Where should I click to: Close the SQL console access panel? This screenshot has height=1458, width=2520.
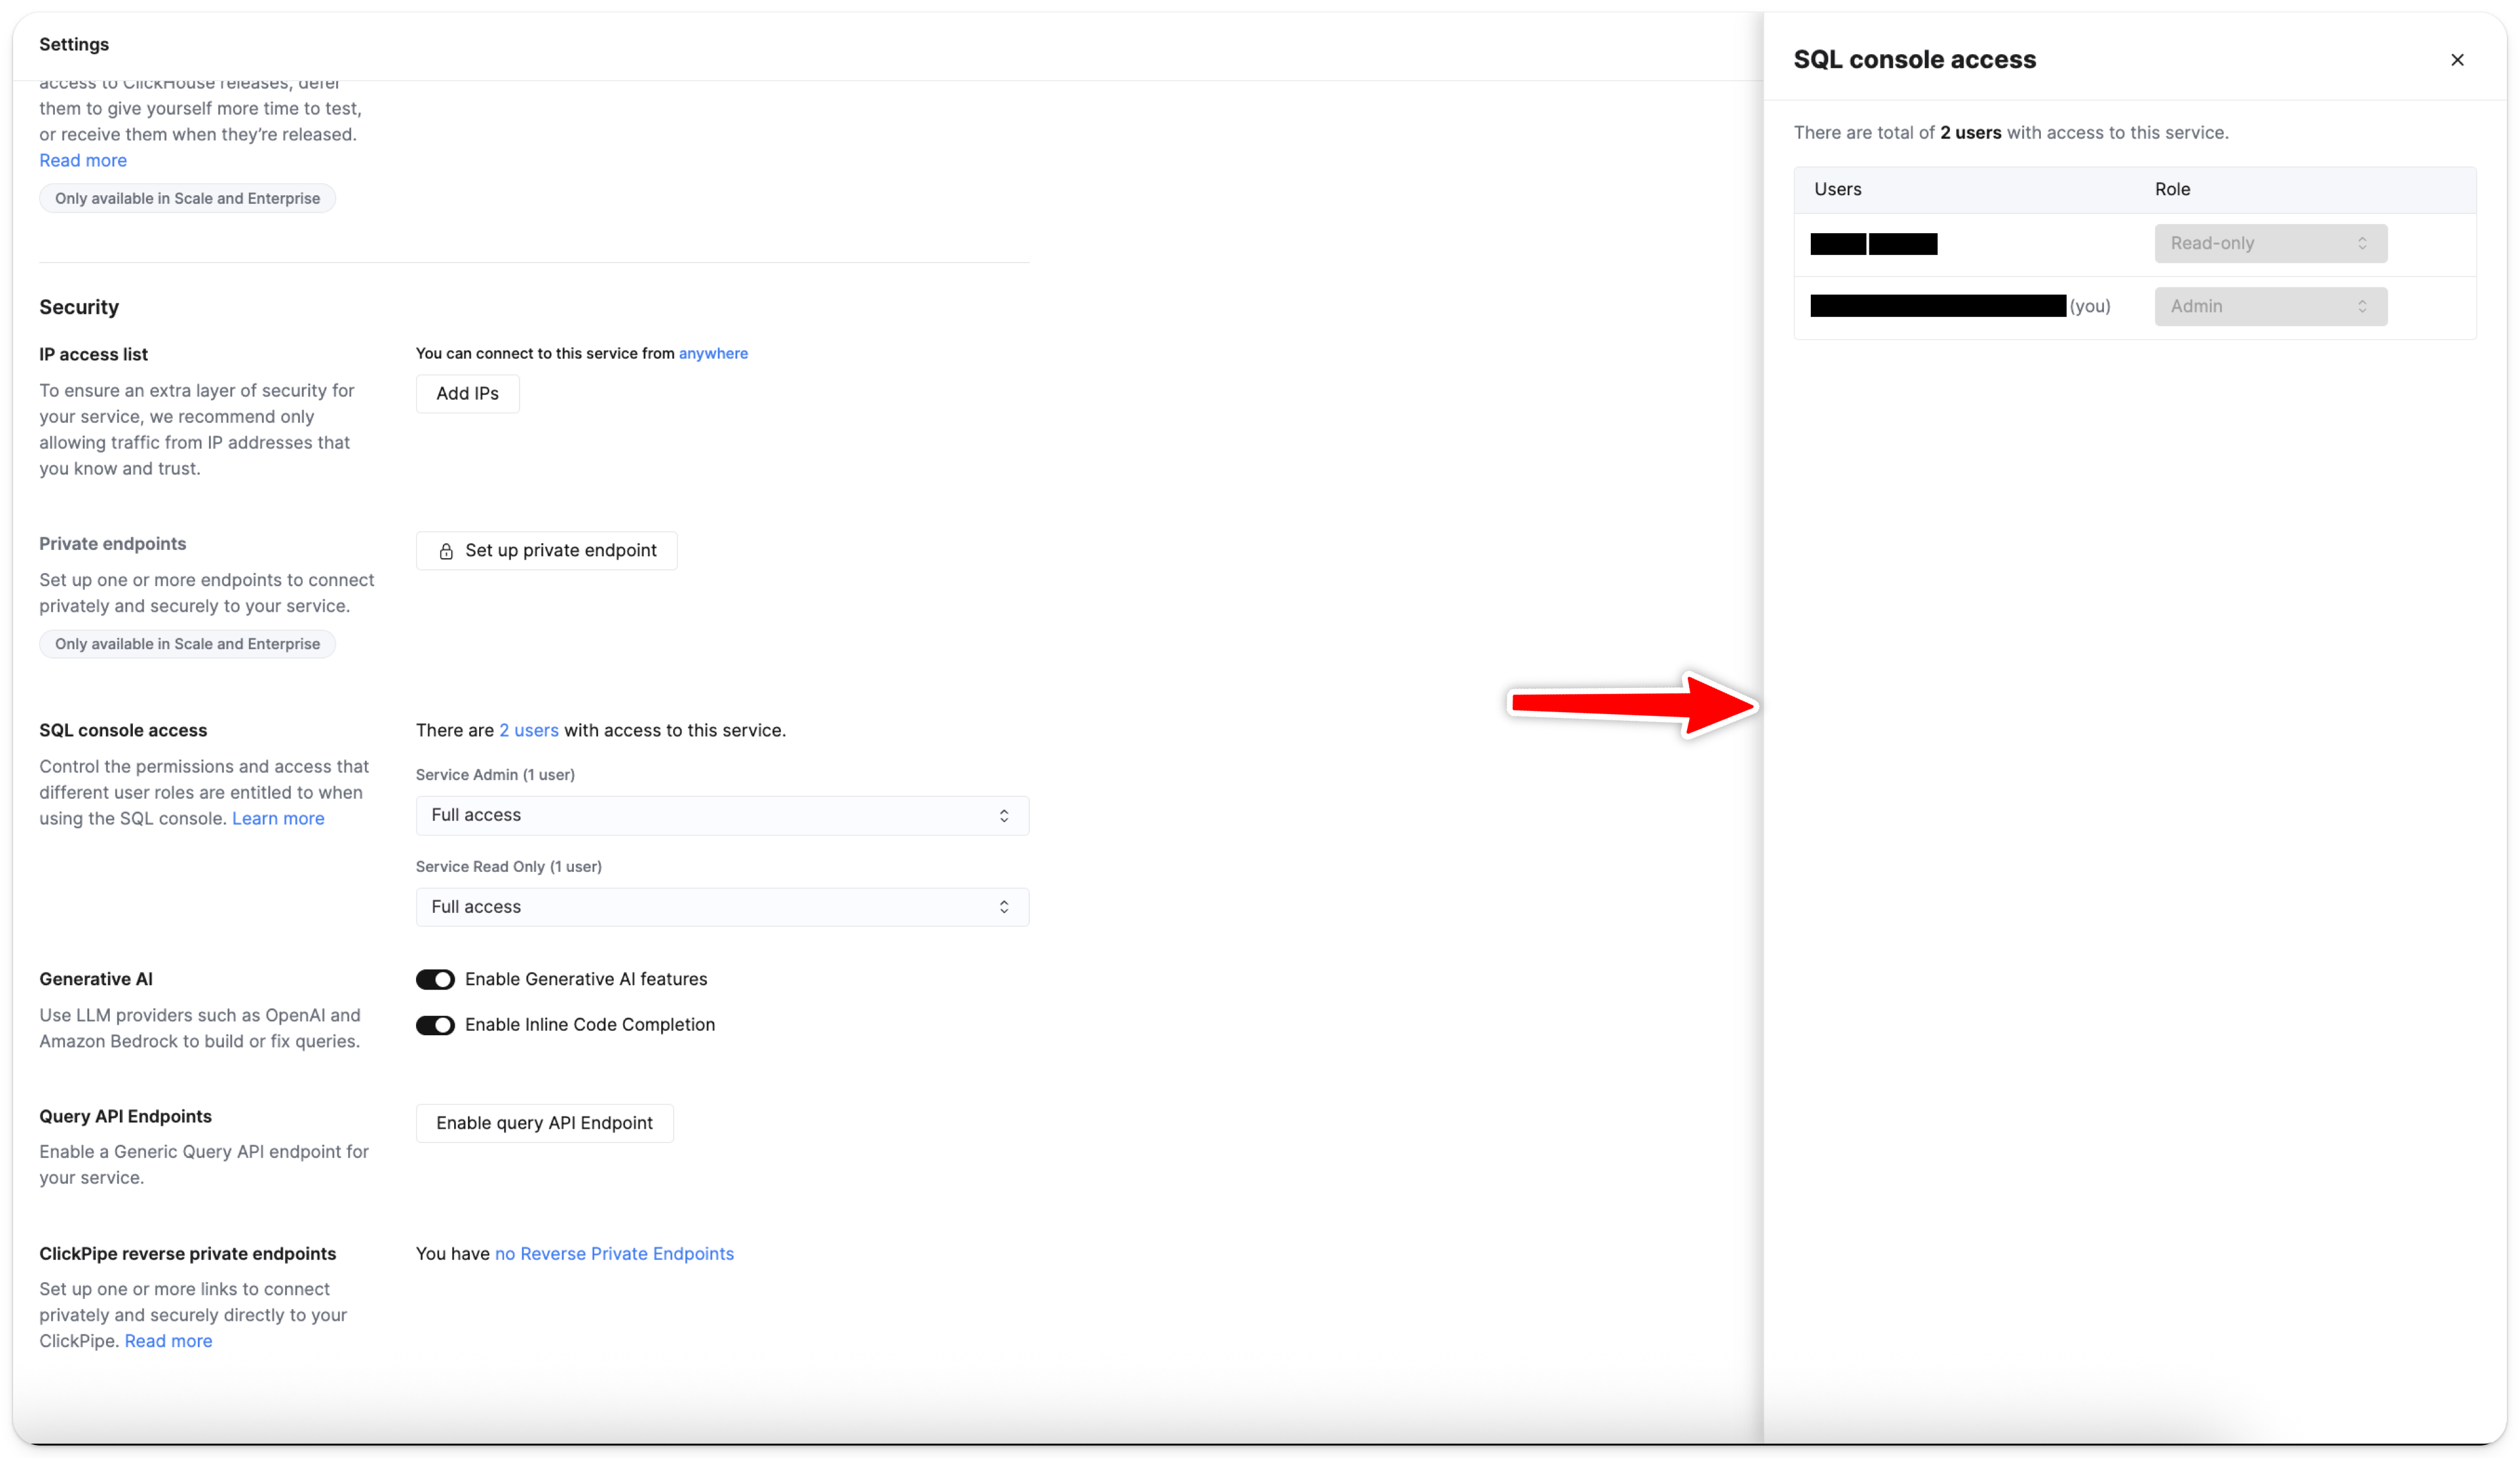[2457, 60]
